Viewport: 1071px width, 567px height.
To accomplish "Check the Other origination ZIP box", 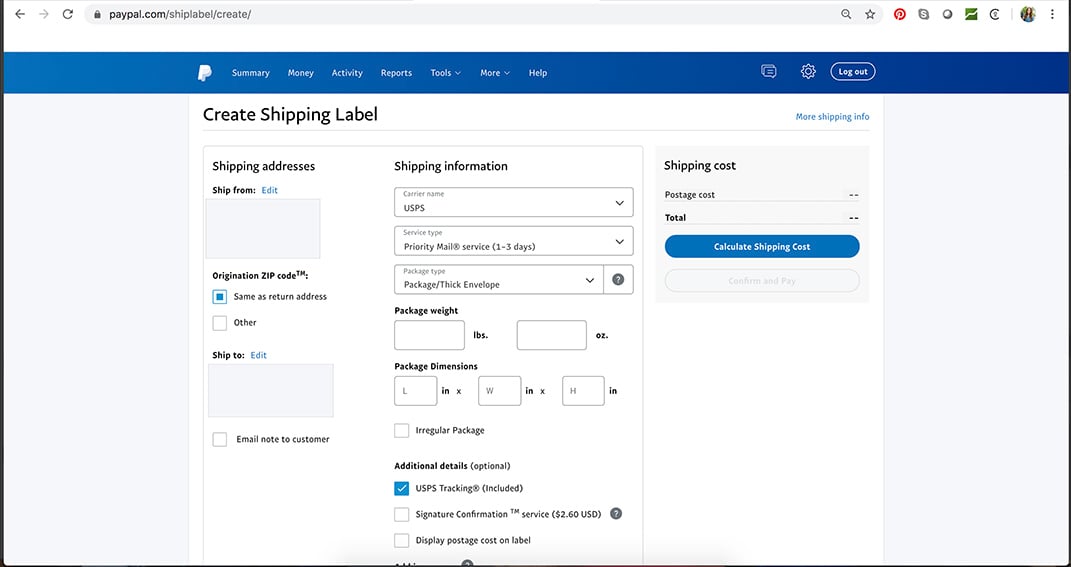I will pos(219,322).
